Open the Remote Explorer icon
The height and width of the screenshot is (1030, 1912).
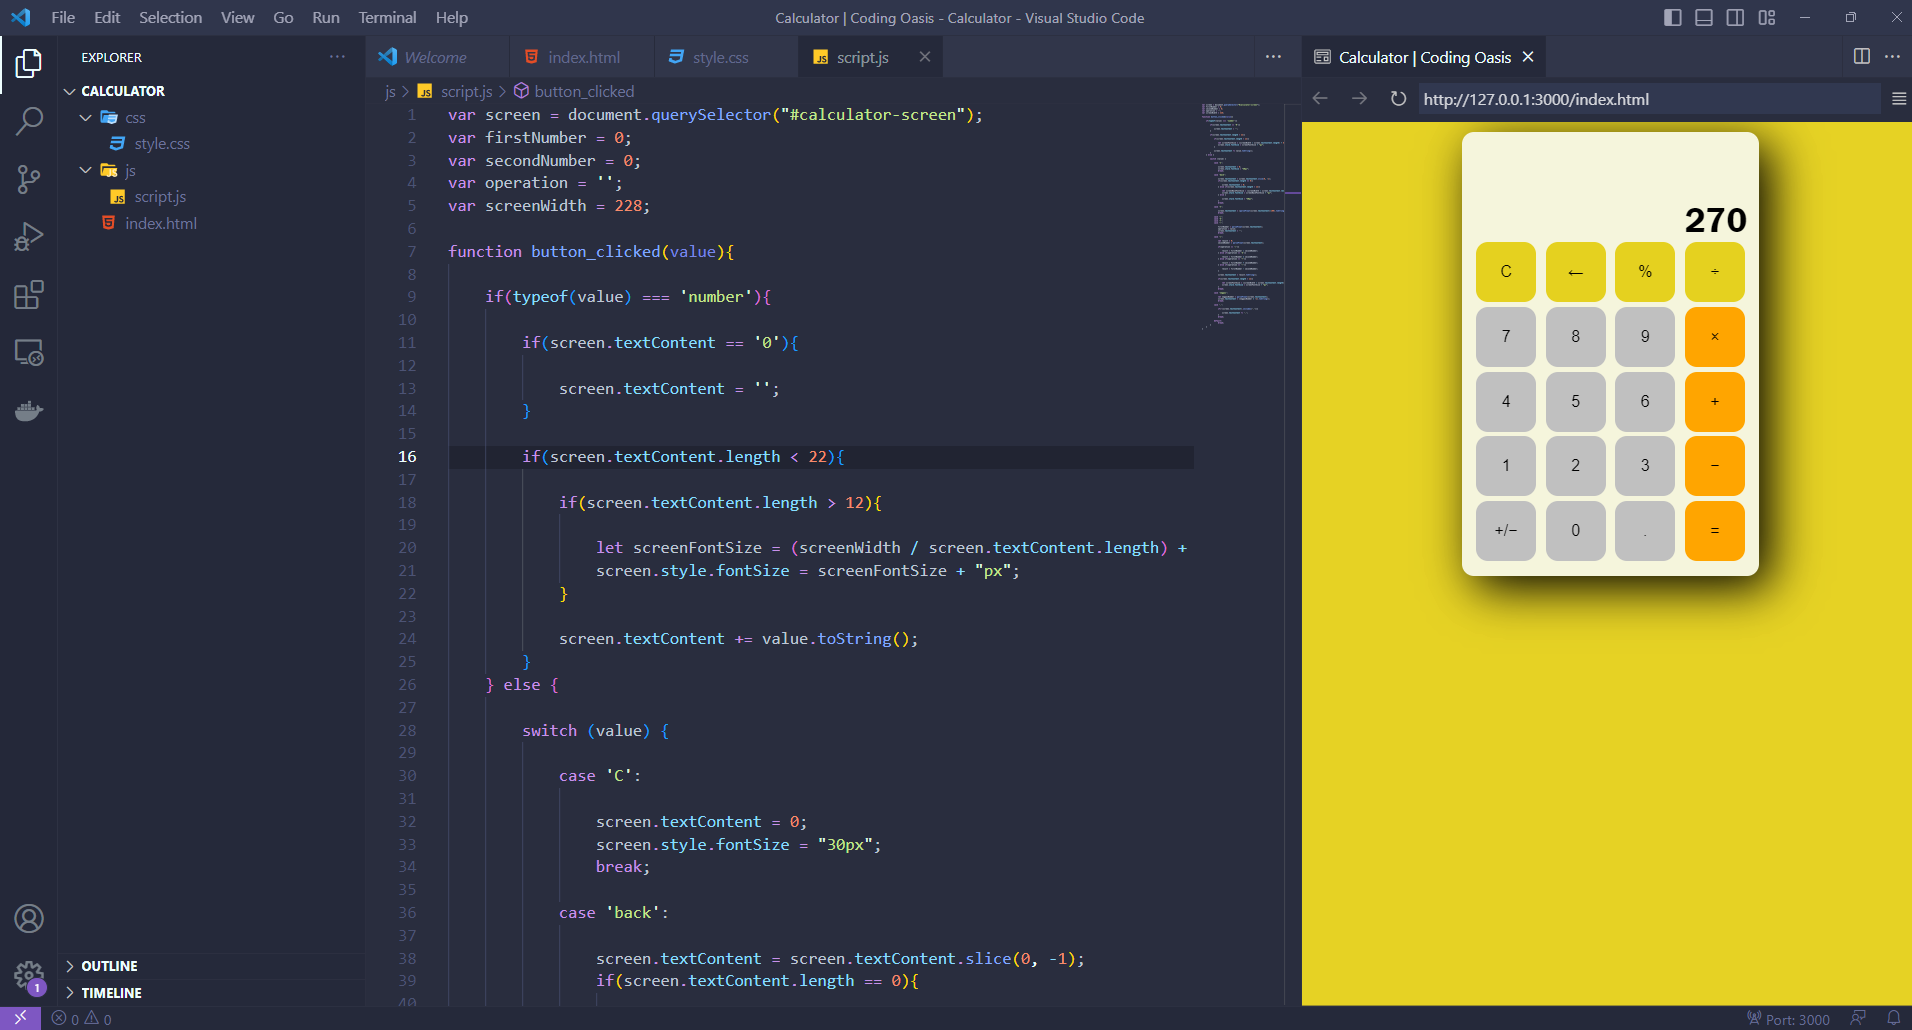(x=29, y=353)
